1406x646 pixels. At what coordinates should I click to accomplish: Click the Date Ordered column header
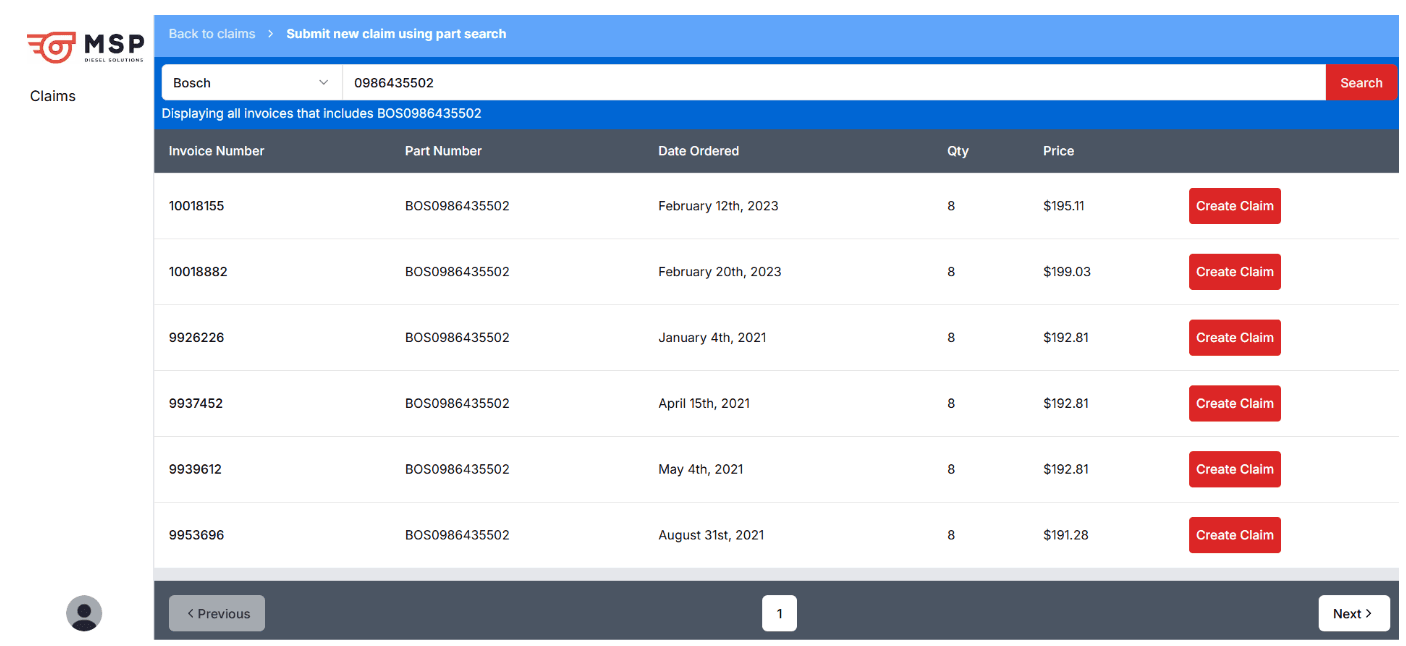(x=698, y=151)
